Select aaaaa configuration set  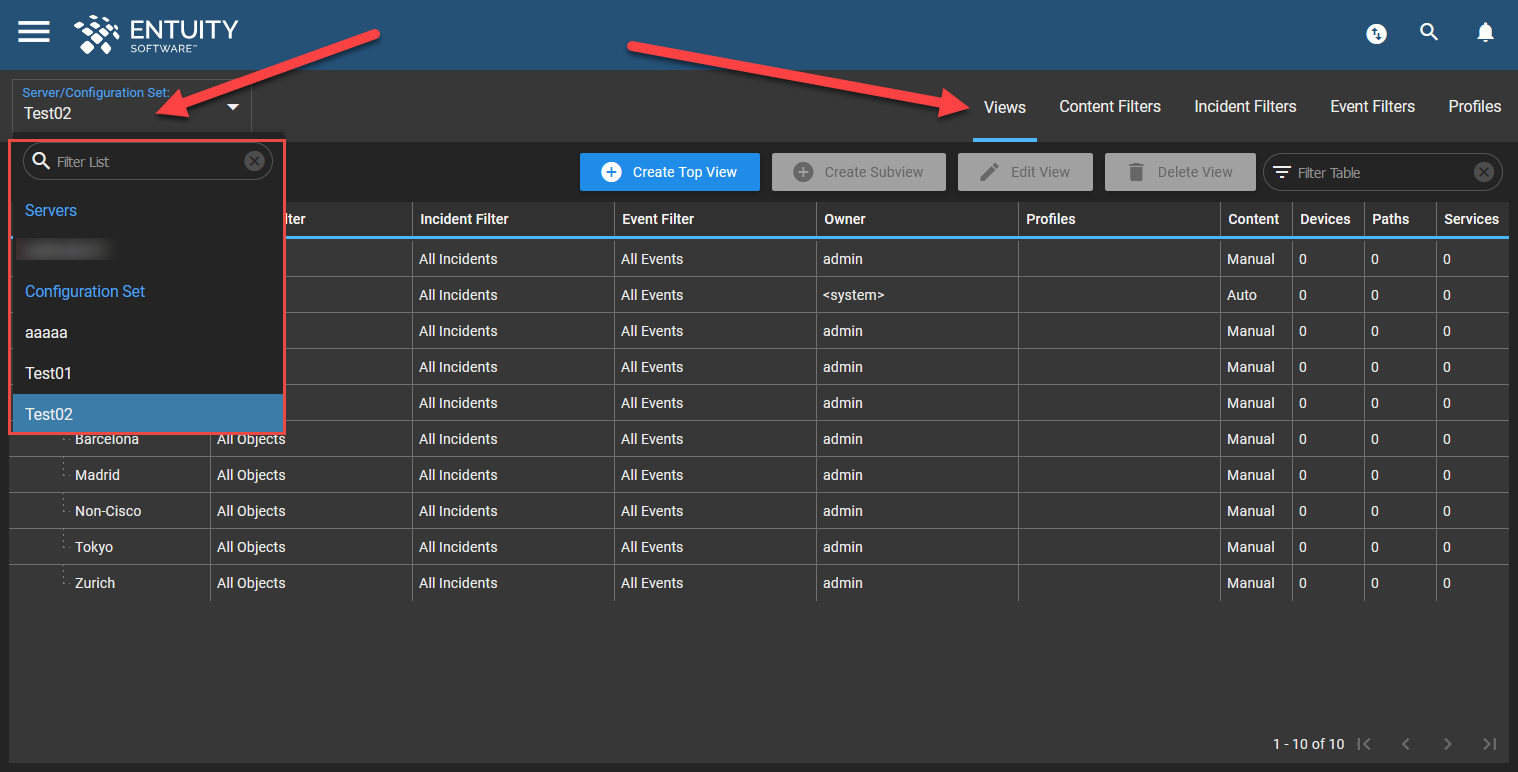tap(148, 332)
